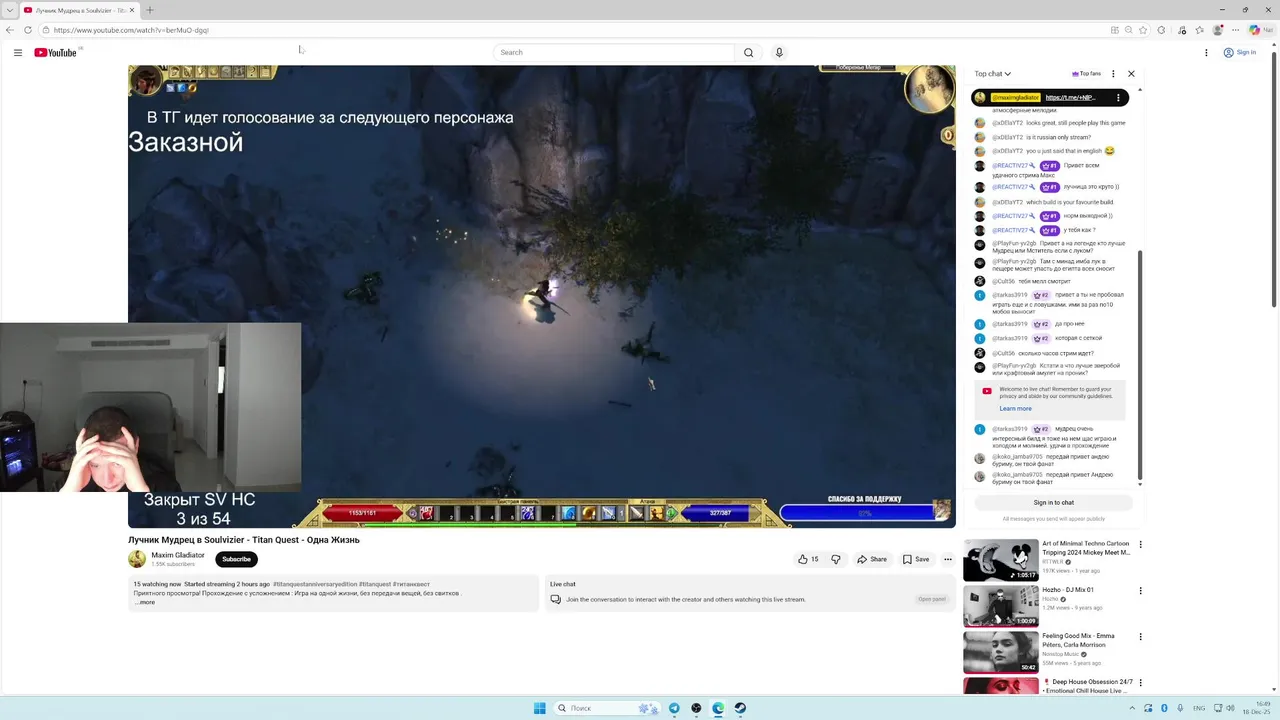The image size is (1280, 720).
Task: Open options for Deep House Obsession video
Action: (x=1140, y=682)
